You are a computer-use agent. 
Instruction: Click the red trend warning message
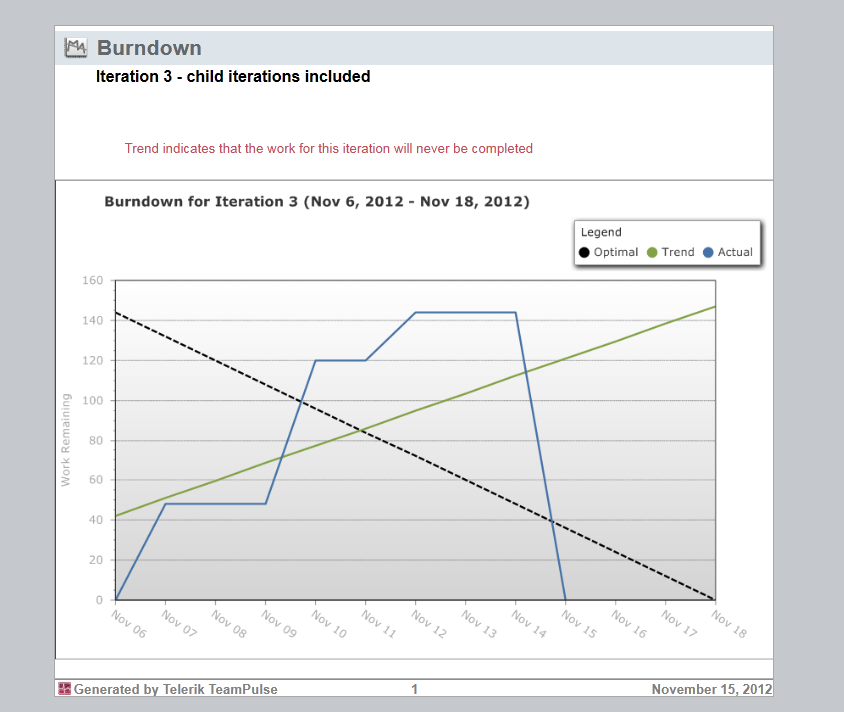(329, 149)
